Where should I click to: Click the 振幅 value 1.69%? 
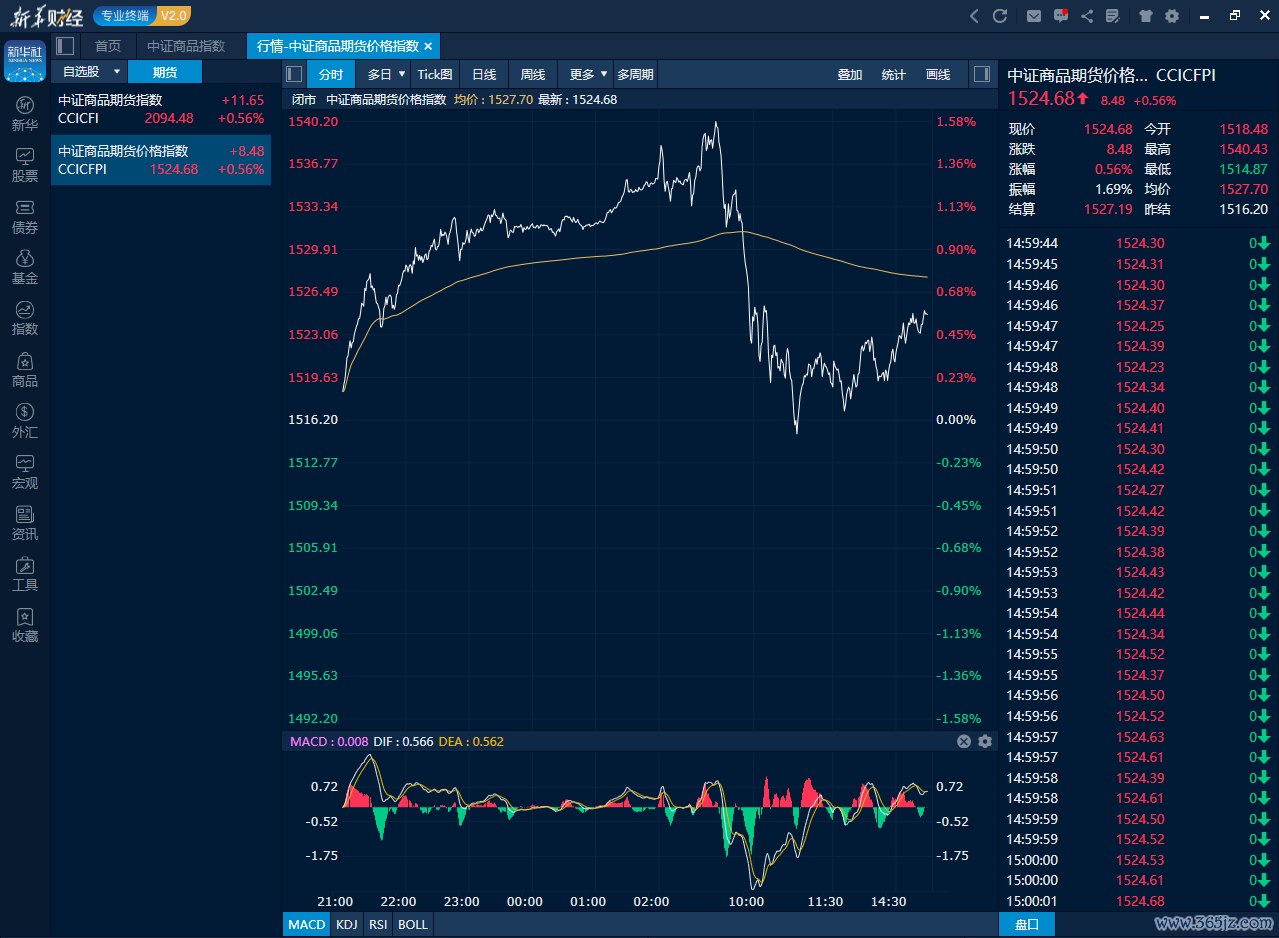(1113, 189)
